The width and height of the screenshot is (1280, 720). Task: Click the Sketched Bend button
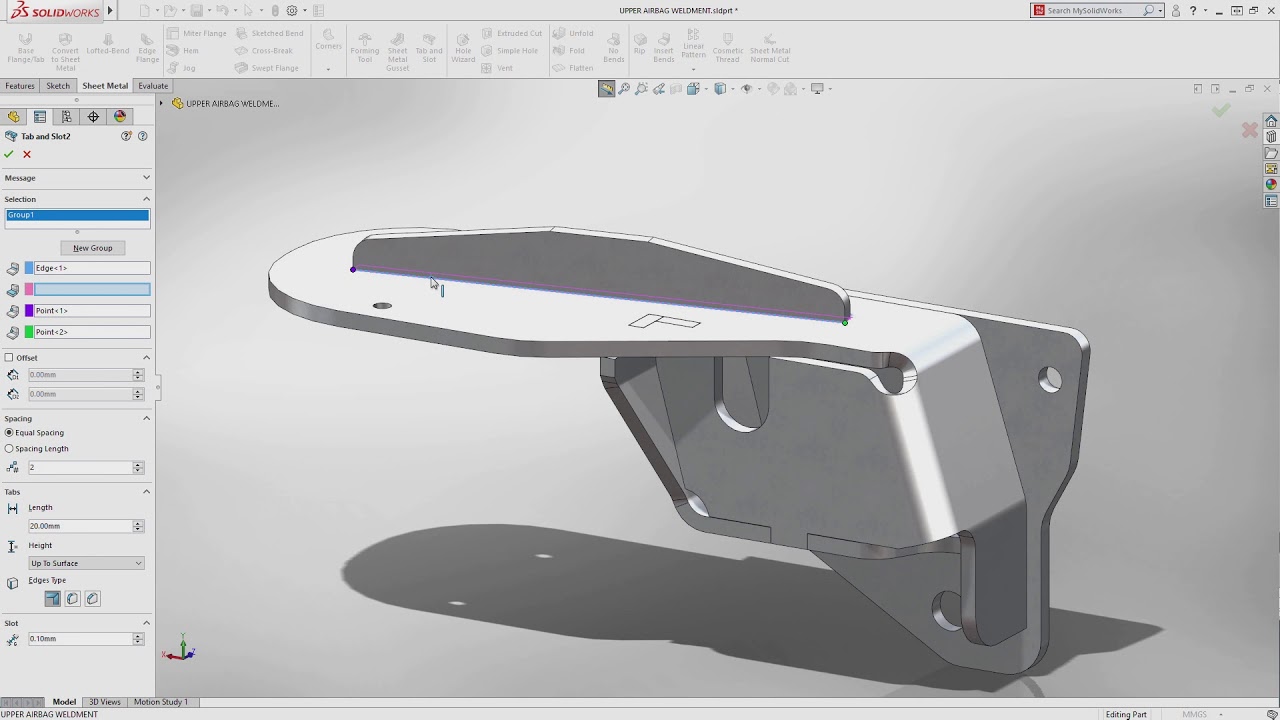point(269,33)
